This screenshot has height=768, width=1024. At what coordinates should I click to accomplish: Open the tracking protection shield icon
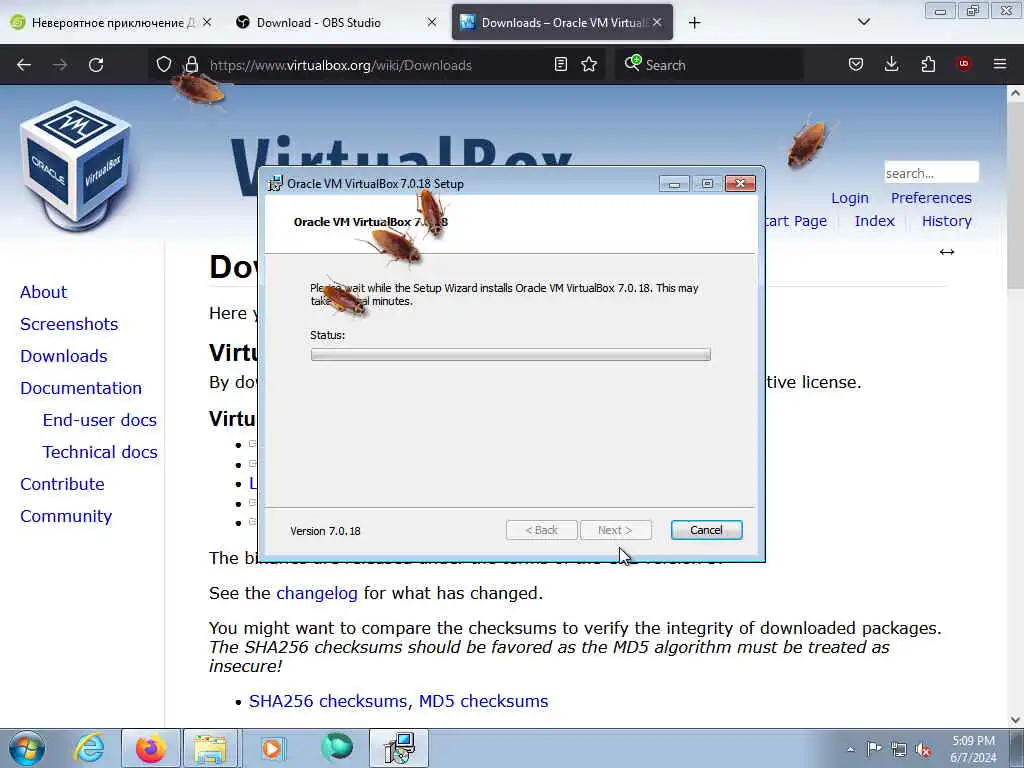pyautogui.click(x=164, y=65)
